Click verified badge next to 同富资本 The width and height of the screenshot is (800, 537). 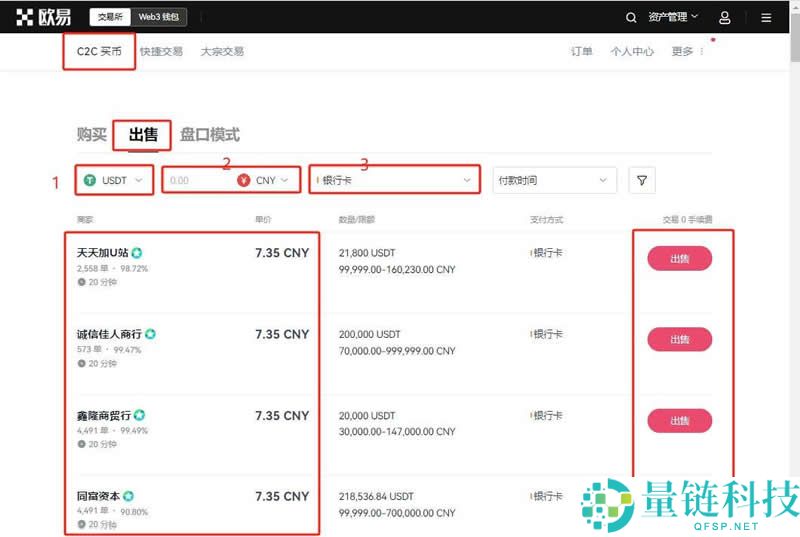pos(129,496)
